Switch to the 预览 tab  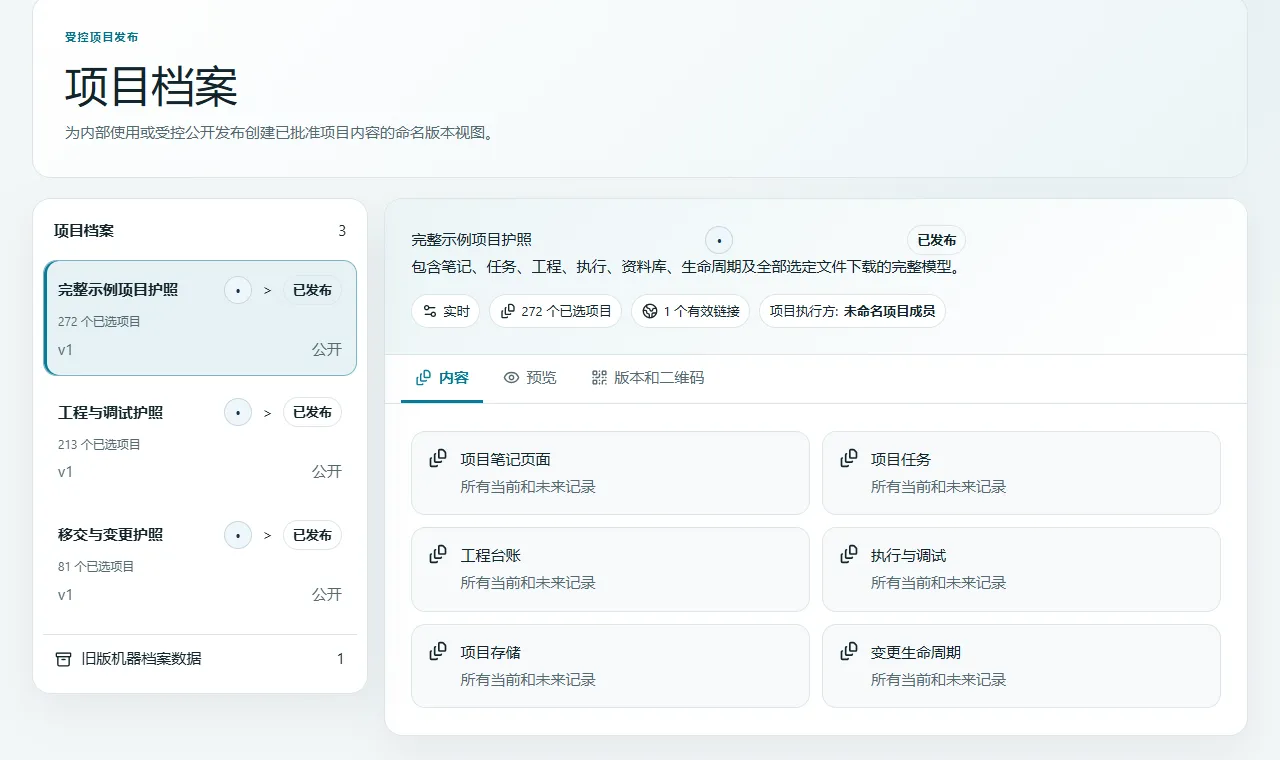530,378
